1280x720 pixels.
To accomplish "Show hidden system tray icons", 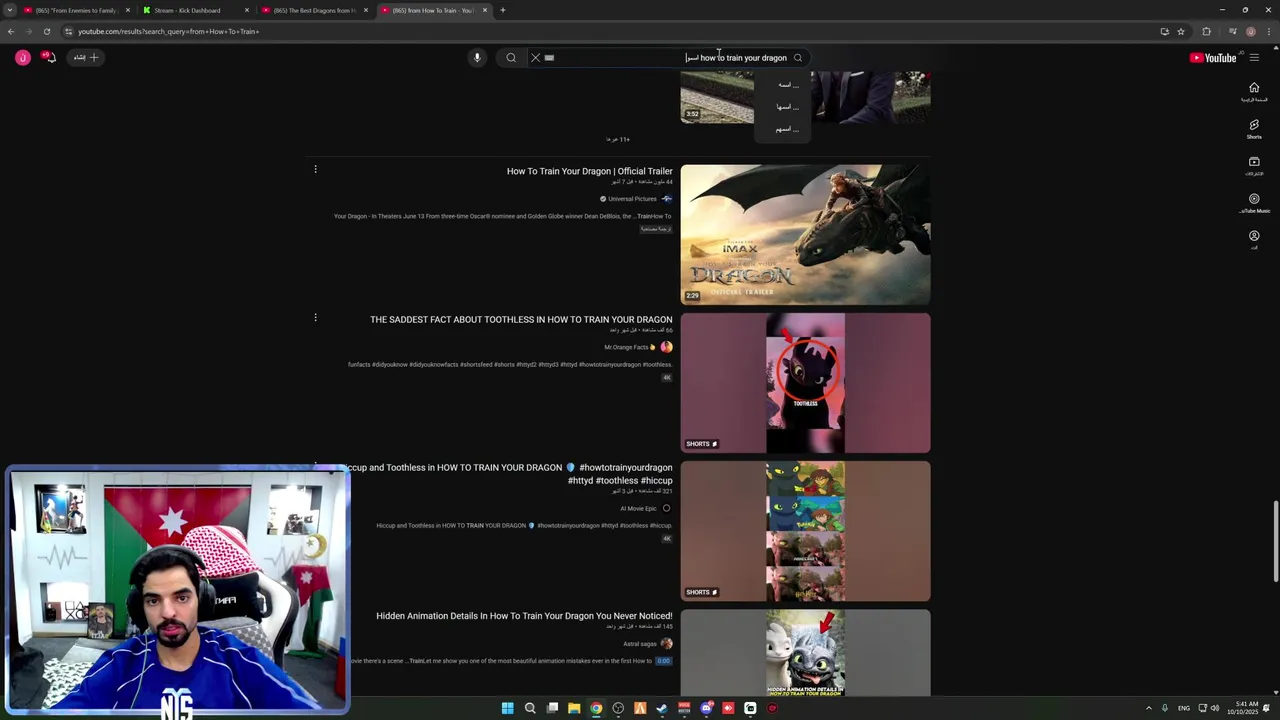I will point(1148,708).
